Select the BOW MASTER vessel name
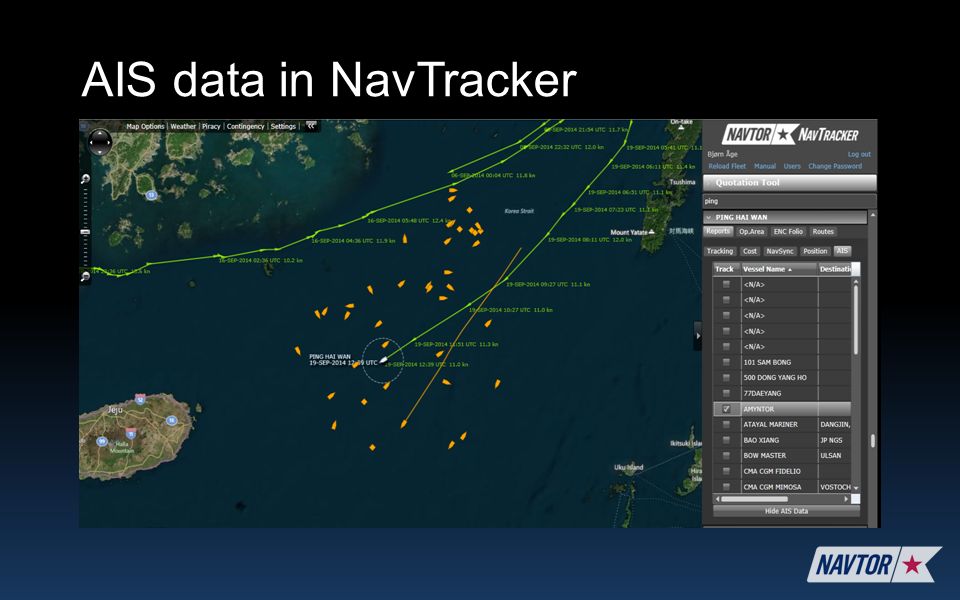Viewport: 960px width, 600px height. (765, 456)
